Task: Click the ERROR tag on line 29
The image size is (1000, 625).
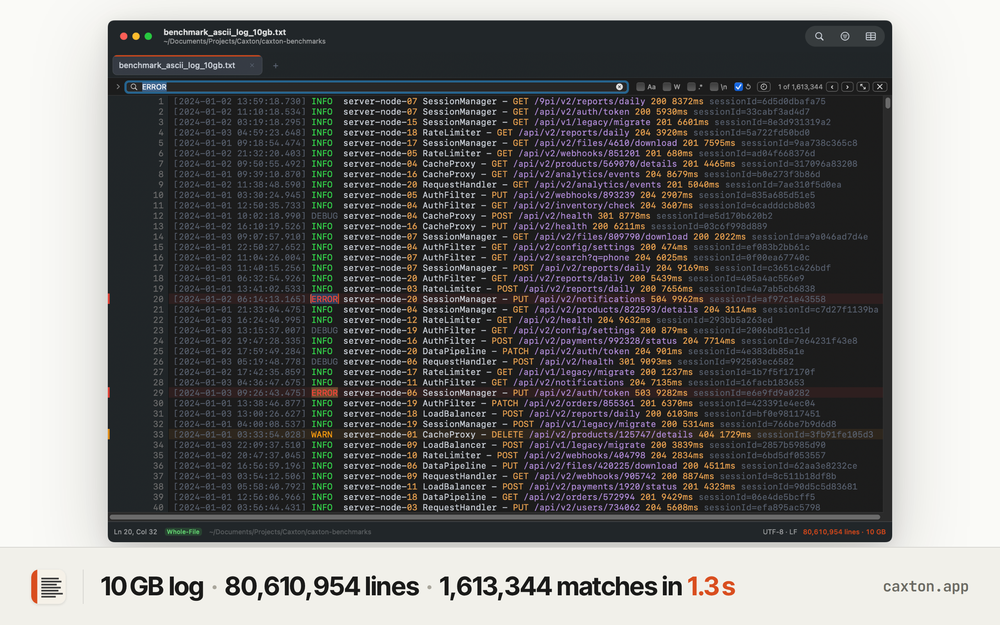Action: tap(325, 393)
